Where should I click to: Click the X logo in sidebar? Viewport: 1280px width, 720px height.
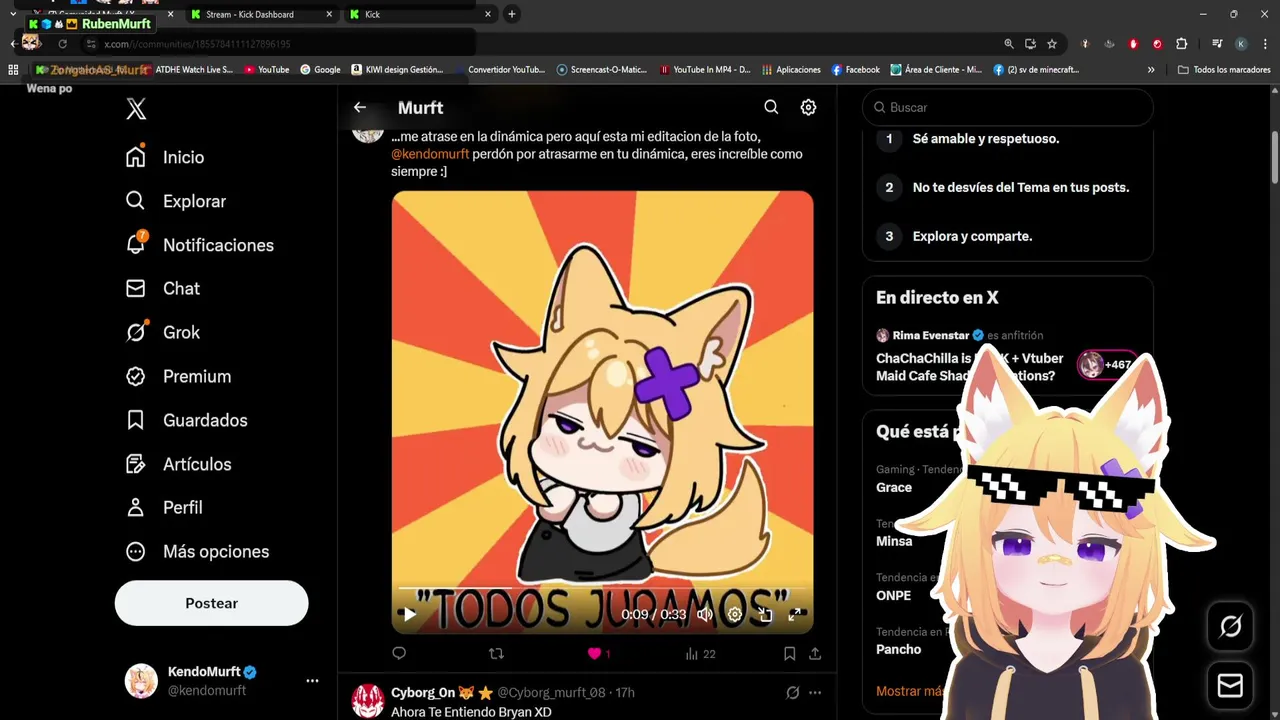136,109
